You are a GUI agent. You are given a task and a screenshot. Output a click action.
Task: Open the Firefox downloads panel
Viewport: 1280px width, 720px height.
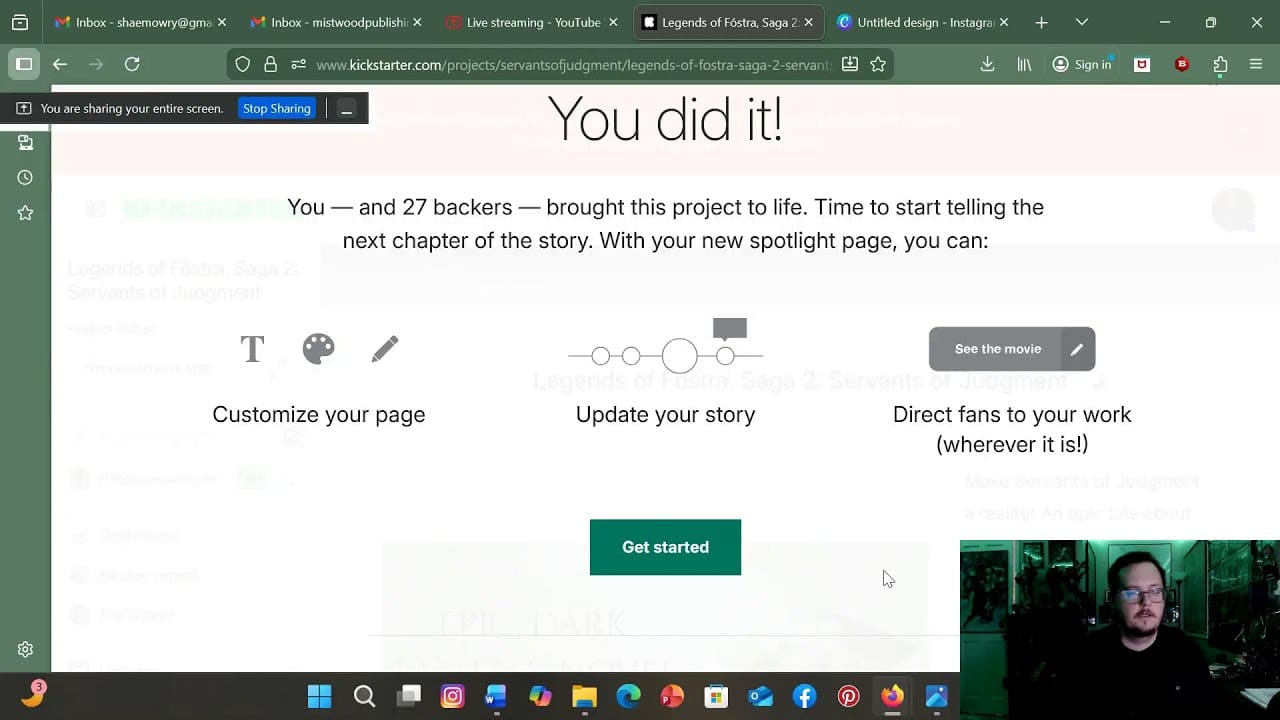tap(987, 64)
